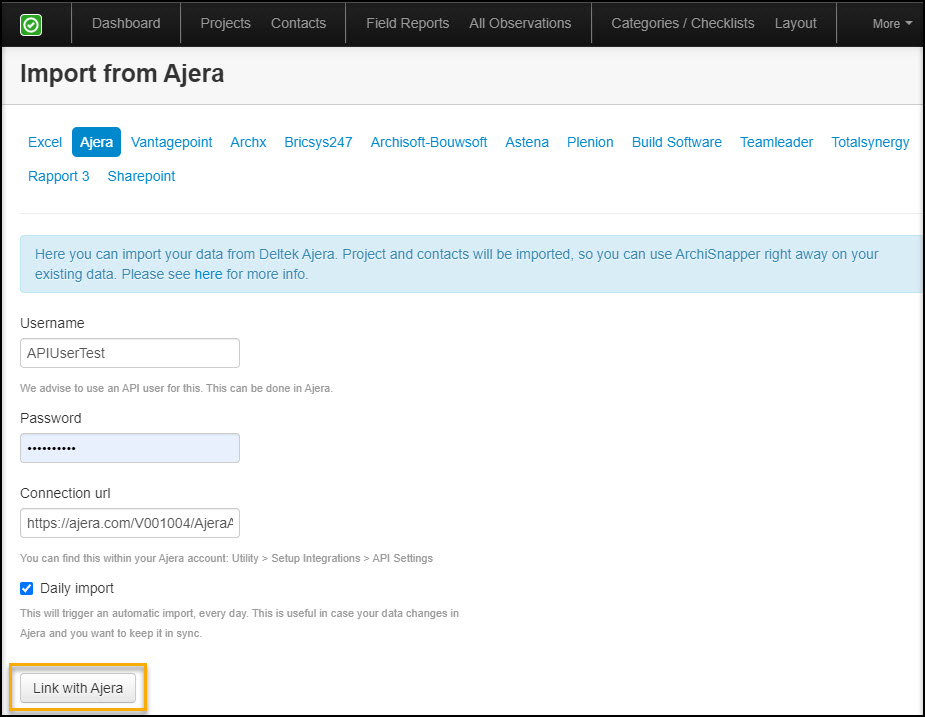Follow the 'here' link for more info
This screenshot has width=925, height=717.
(208, 274)
